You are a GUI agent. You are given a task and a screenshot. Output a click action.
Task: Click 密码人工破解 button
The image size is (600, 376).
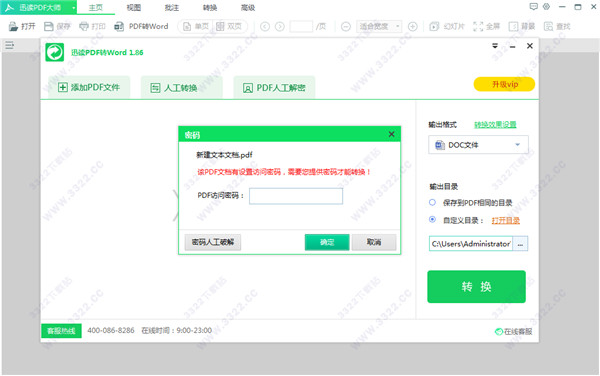click(213, 242)
